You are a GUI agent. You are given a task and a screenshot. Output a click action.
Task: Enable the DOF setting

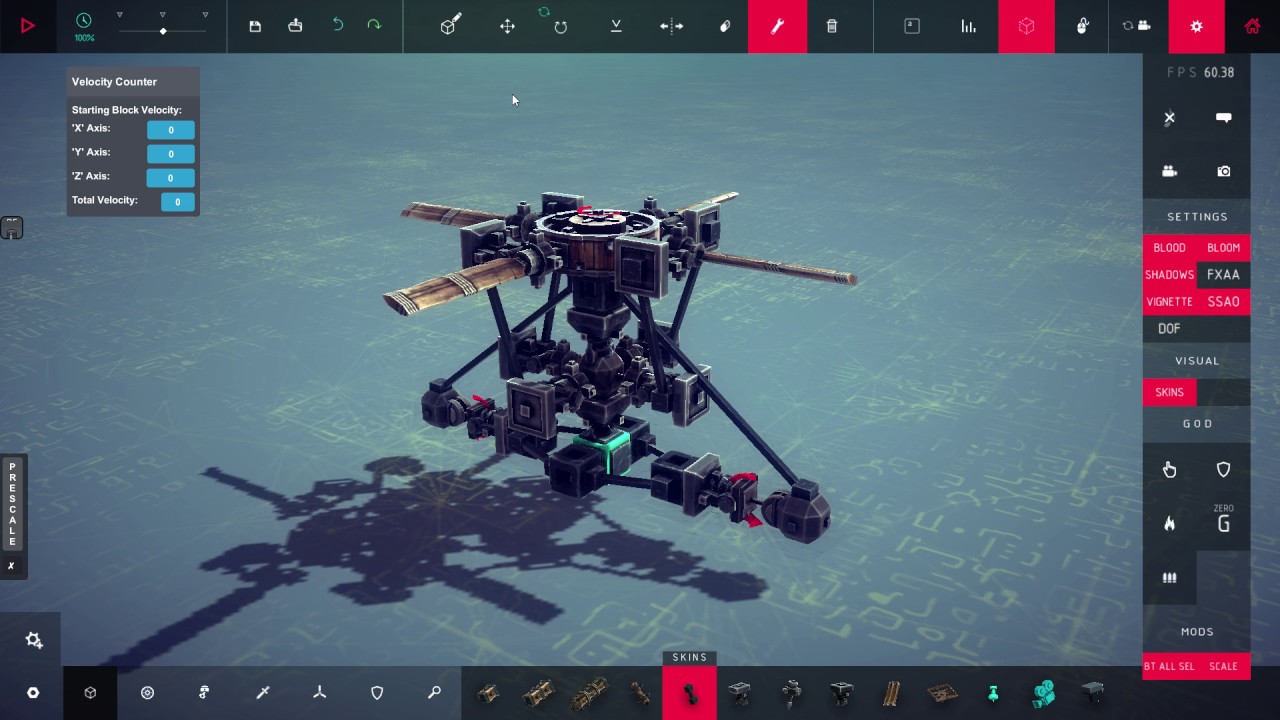(x=1169, y=329)
